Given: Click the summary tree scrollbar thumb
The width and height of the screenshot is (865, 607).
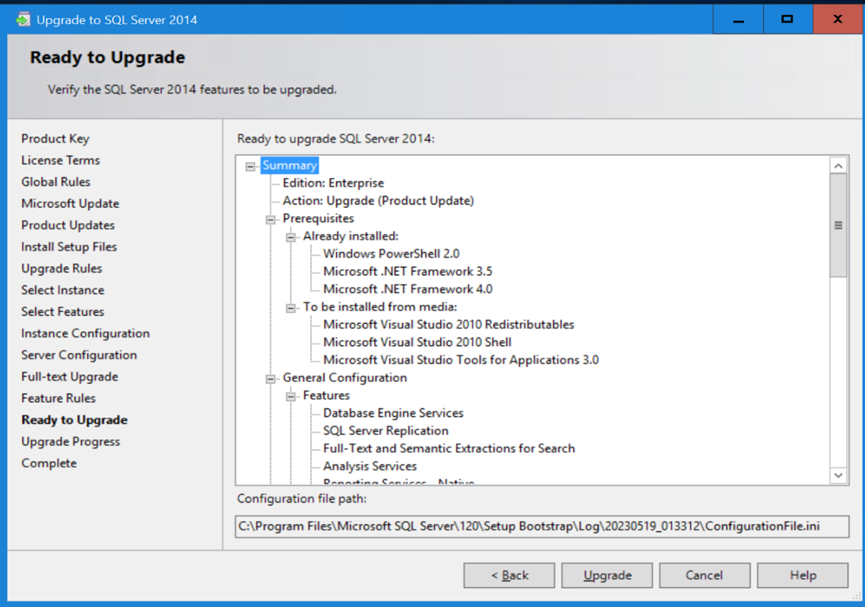Looking at the screenshot, I should (x=839, y=225).
